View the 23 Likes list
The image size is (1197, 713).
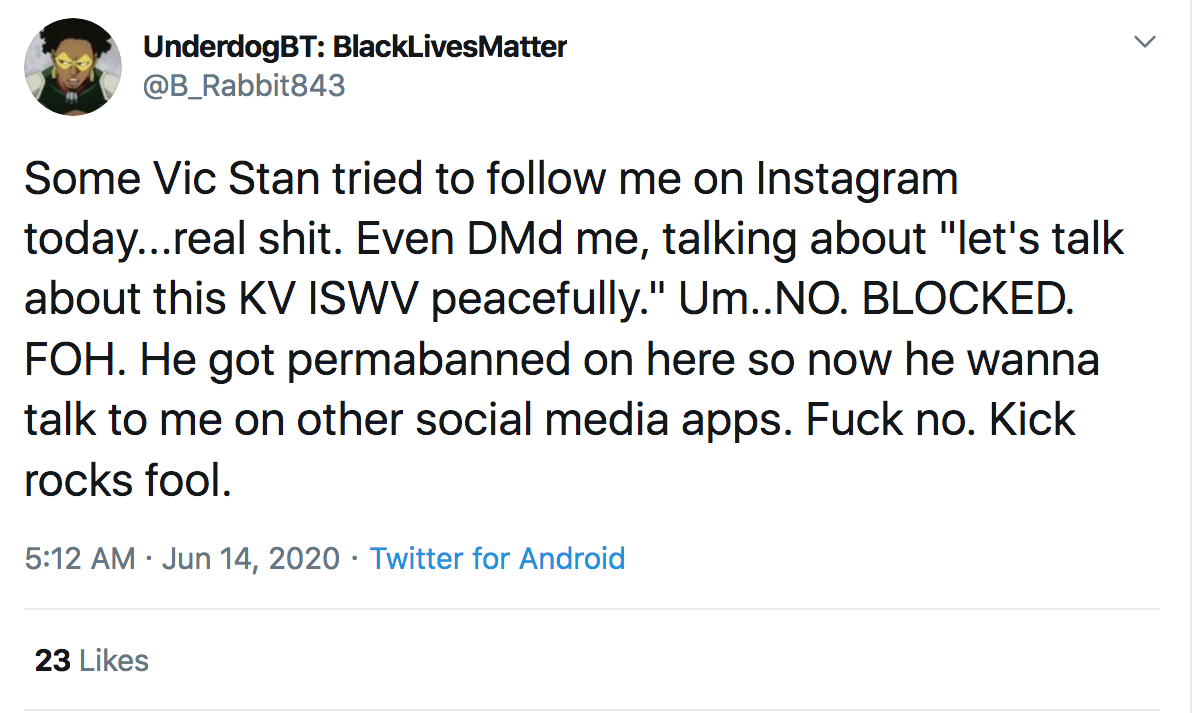(92, 661)
